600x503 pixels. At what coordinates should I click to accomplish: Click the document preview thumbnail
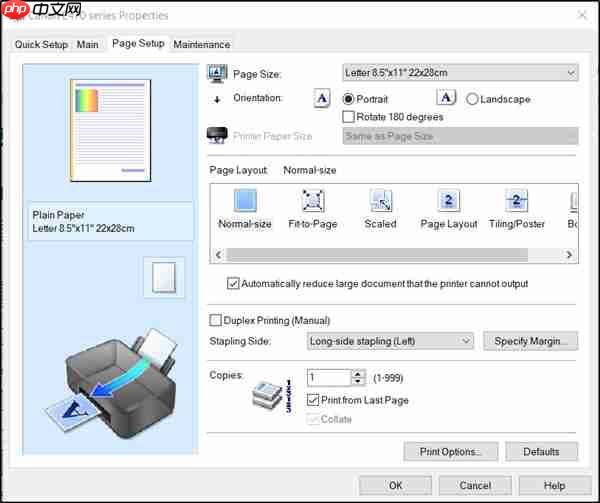pos(110,130)
